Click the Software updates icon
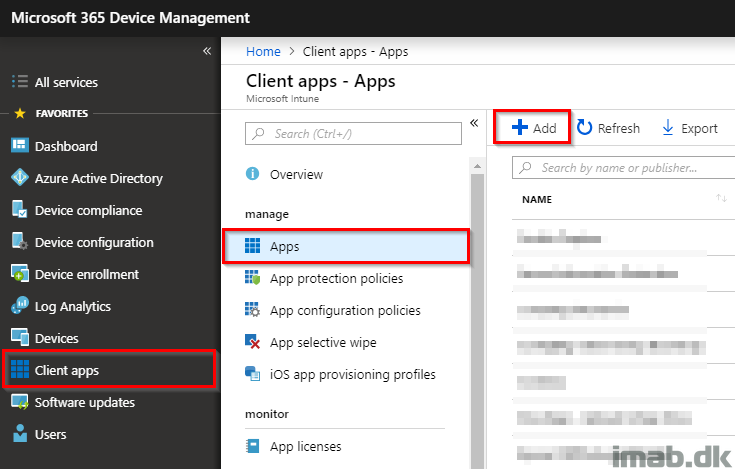Screen dimensions: 735x469 click(20, 402)
